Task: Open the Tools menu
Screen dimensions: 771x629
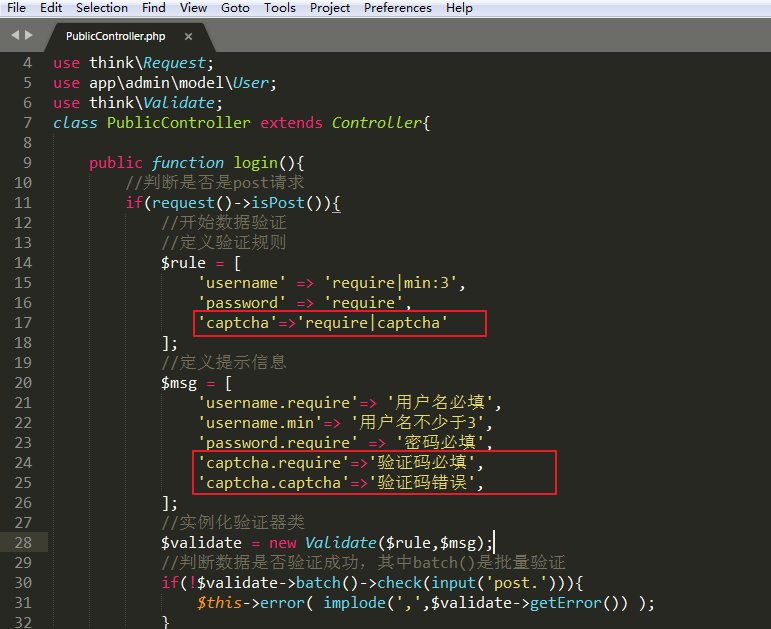Action: pyautogui.click(x=279, y=8)
